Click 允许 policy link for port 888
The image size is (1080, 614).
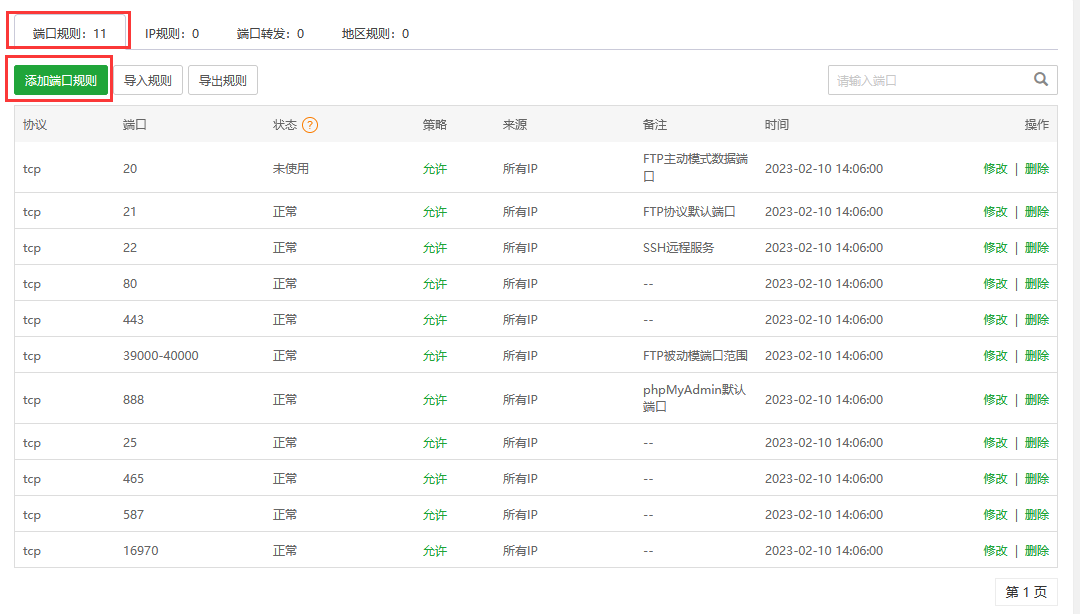[x=434, y=399]
